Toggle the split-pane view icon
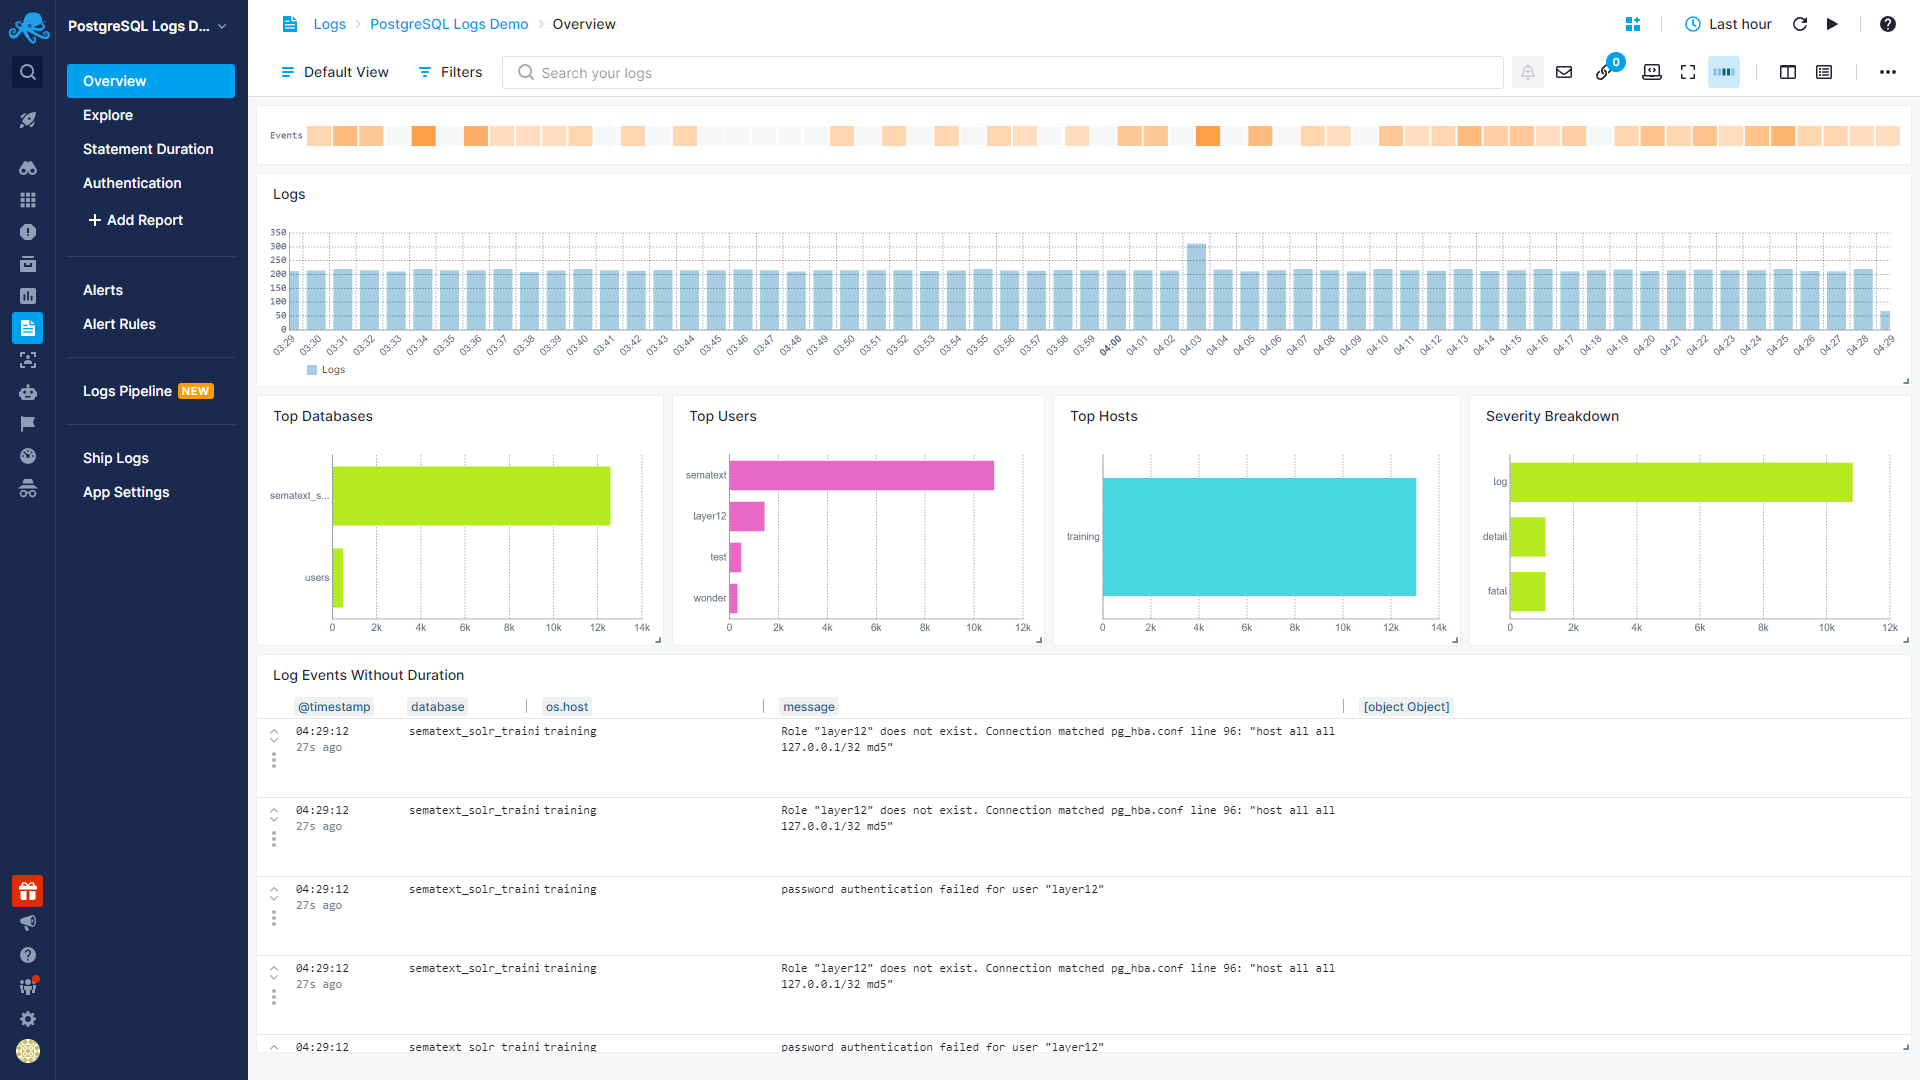1920x1080 pixels. pyautogui.click(x=1789, y=72)
